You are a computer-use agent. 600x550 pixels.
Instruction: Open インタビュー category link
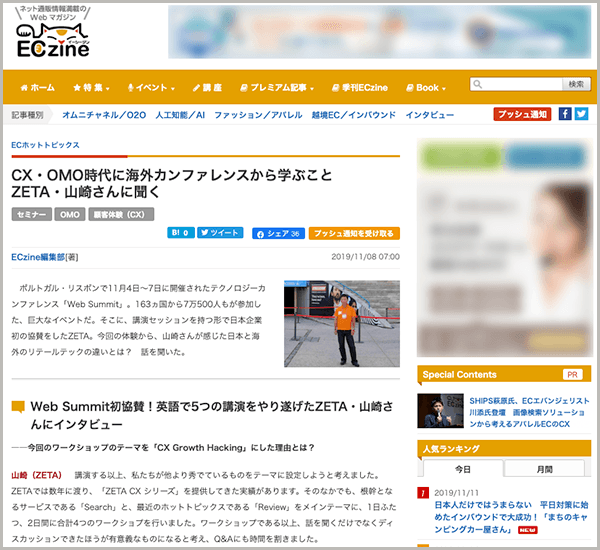pos(430,115)
